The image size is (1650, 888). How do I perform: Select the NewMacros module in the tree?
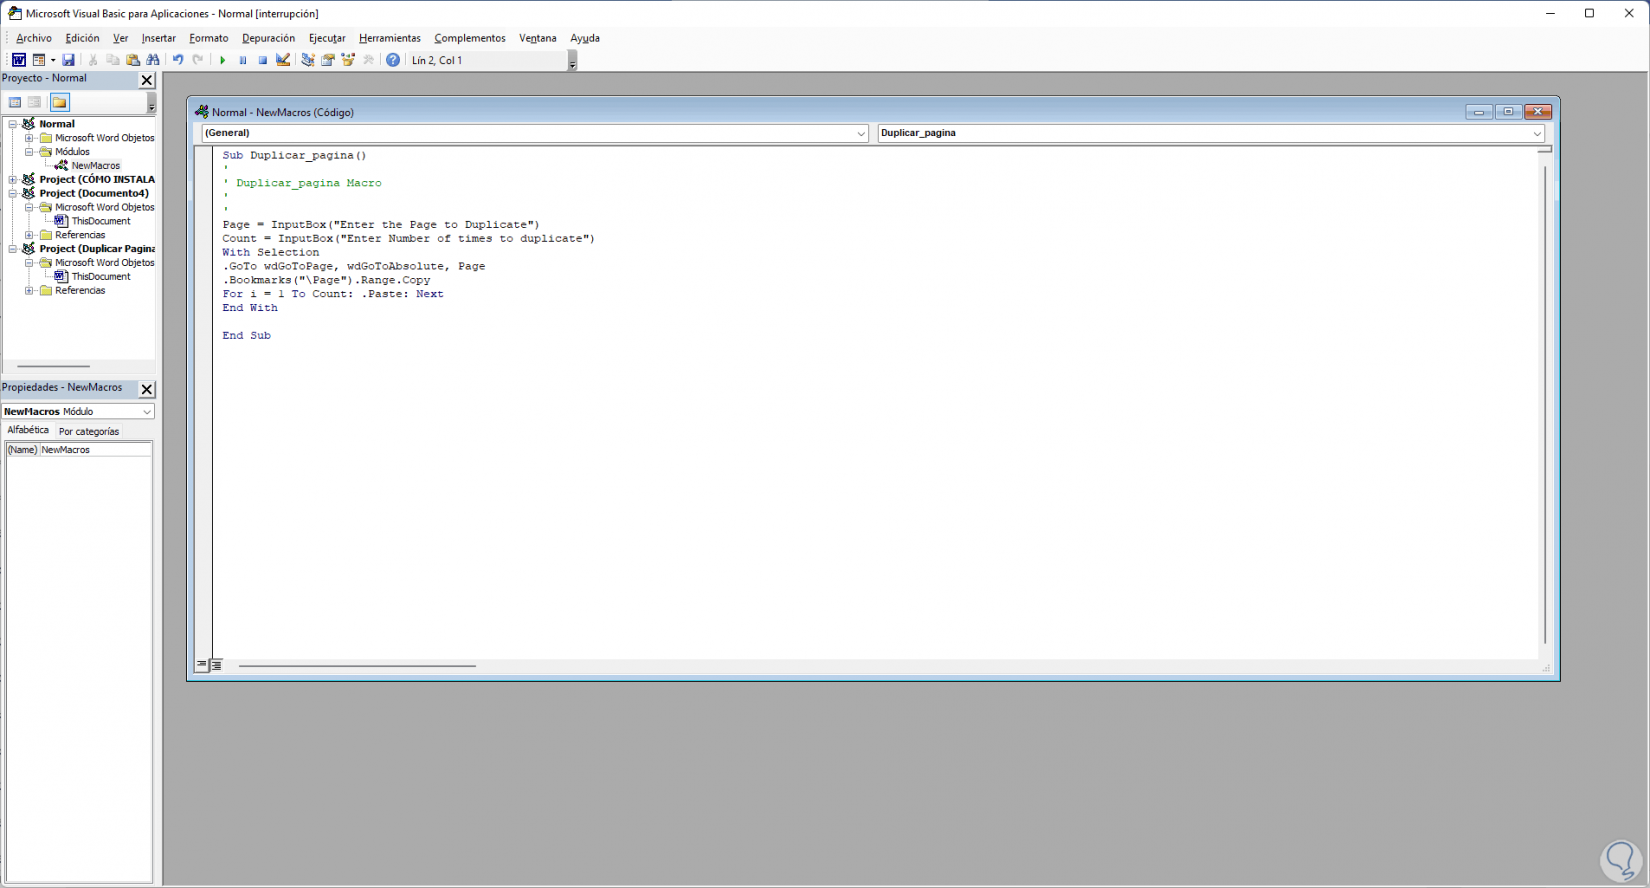click(95, 166)
